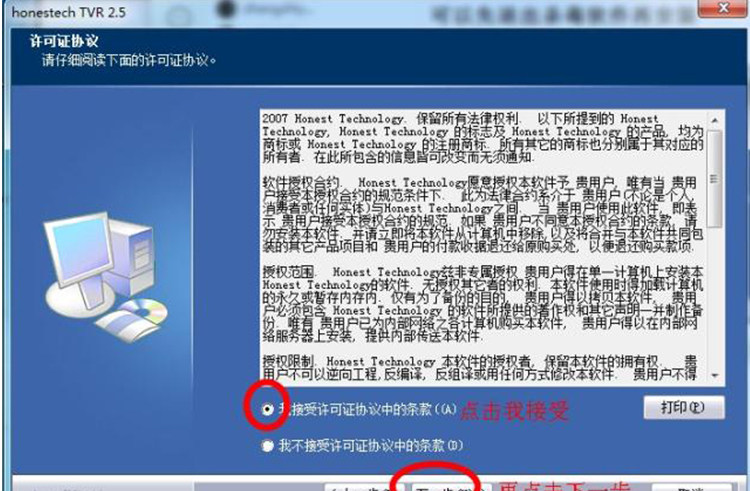Image resolution: width=750 pixels, height=491 pixels.
Task: Click the 打印(P) print button
Action: pos(684,407)
